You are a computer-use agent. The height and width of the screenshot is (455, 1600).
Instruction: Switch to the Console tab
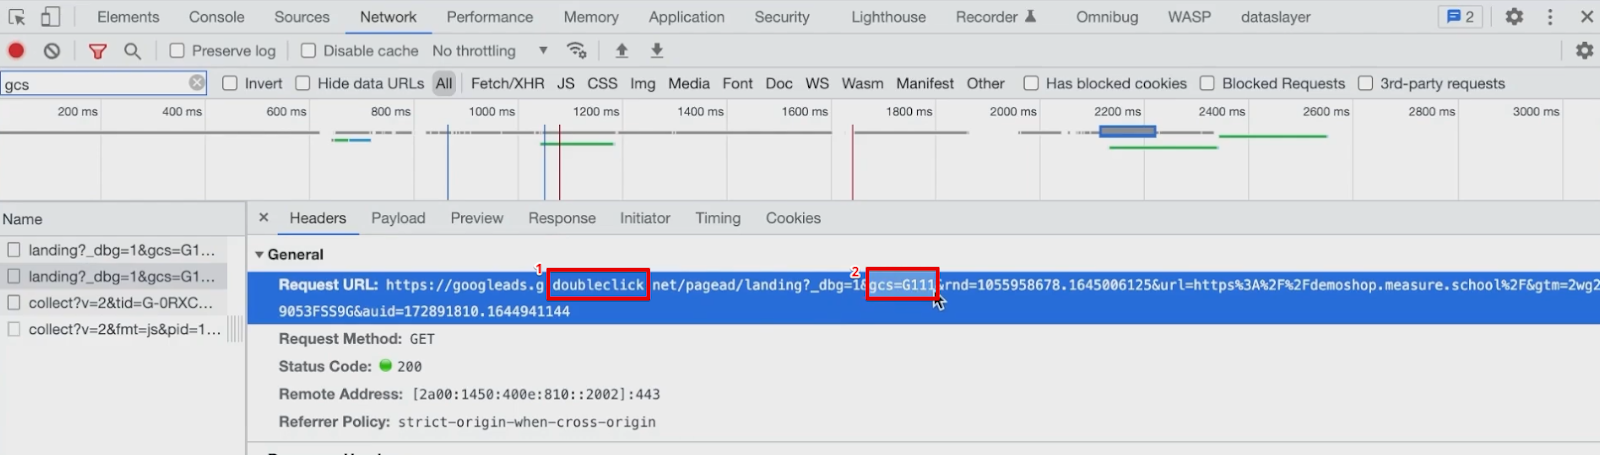pyautogui.click(x=217, y=17)
